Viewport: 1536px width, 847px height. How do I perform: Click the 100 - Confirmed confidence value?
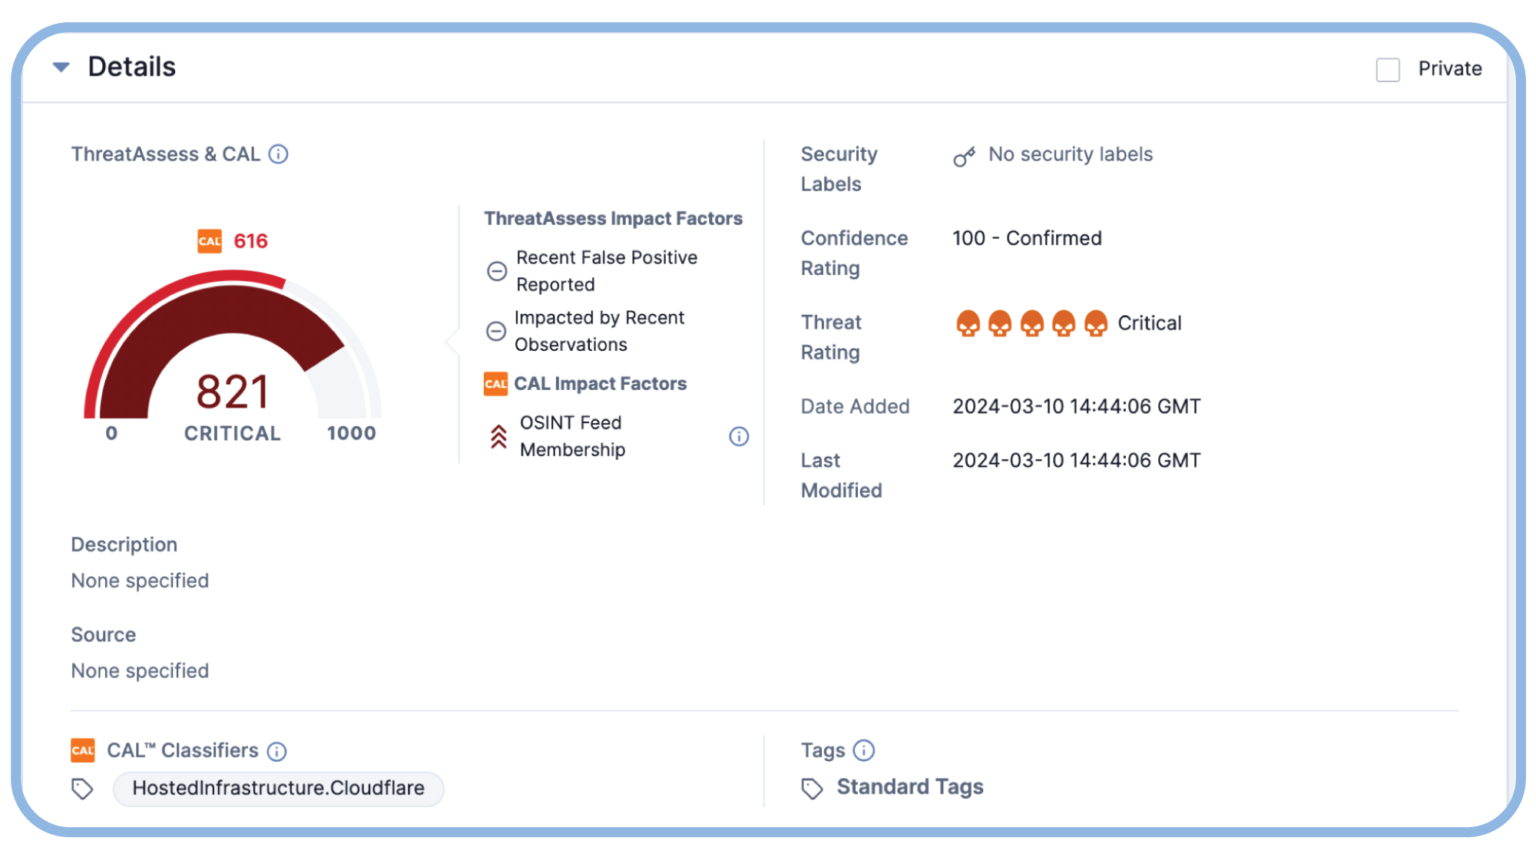click(1027, 238)
